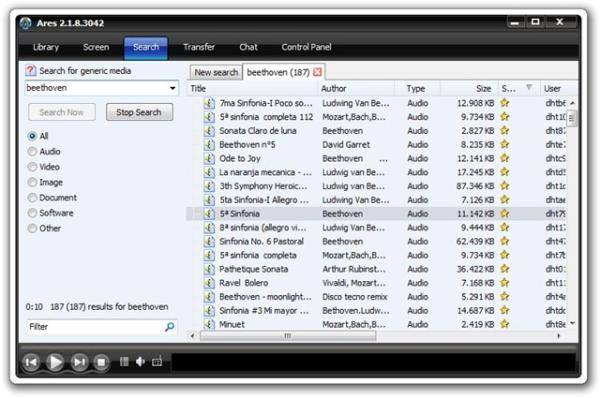
Task: Switch to the New search tab
Action: coord(216,72)
